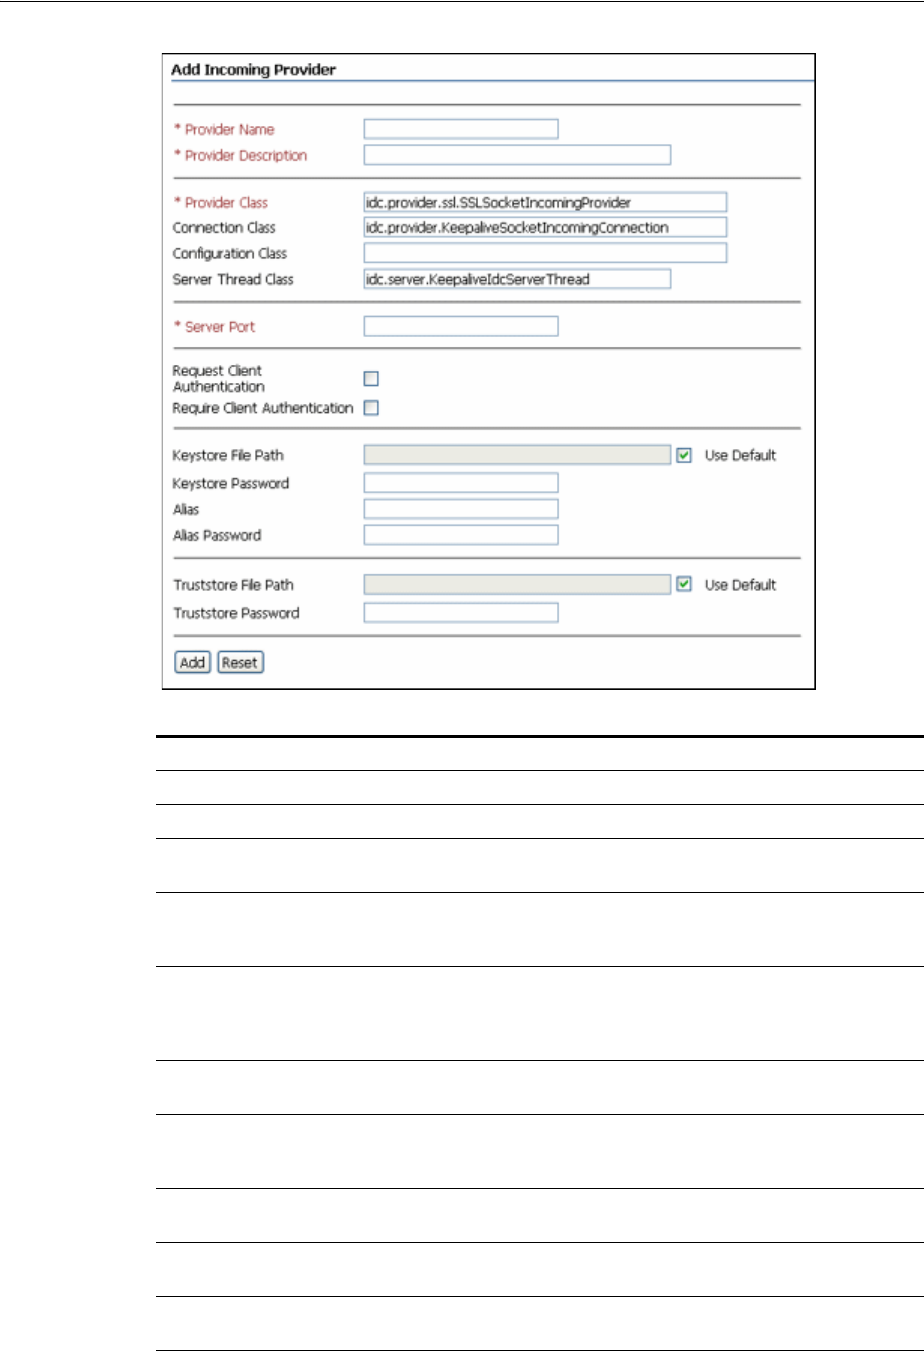924x1351 pixels.
Task: Click the Reset button
Action: [x=240, y=662]
